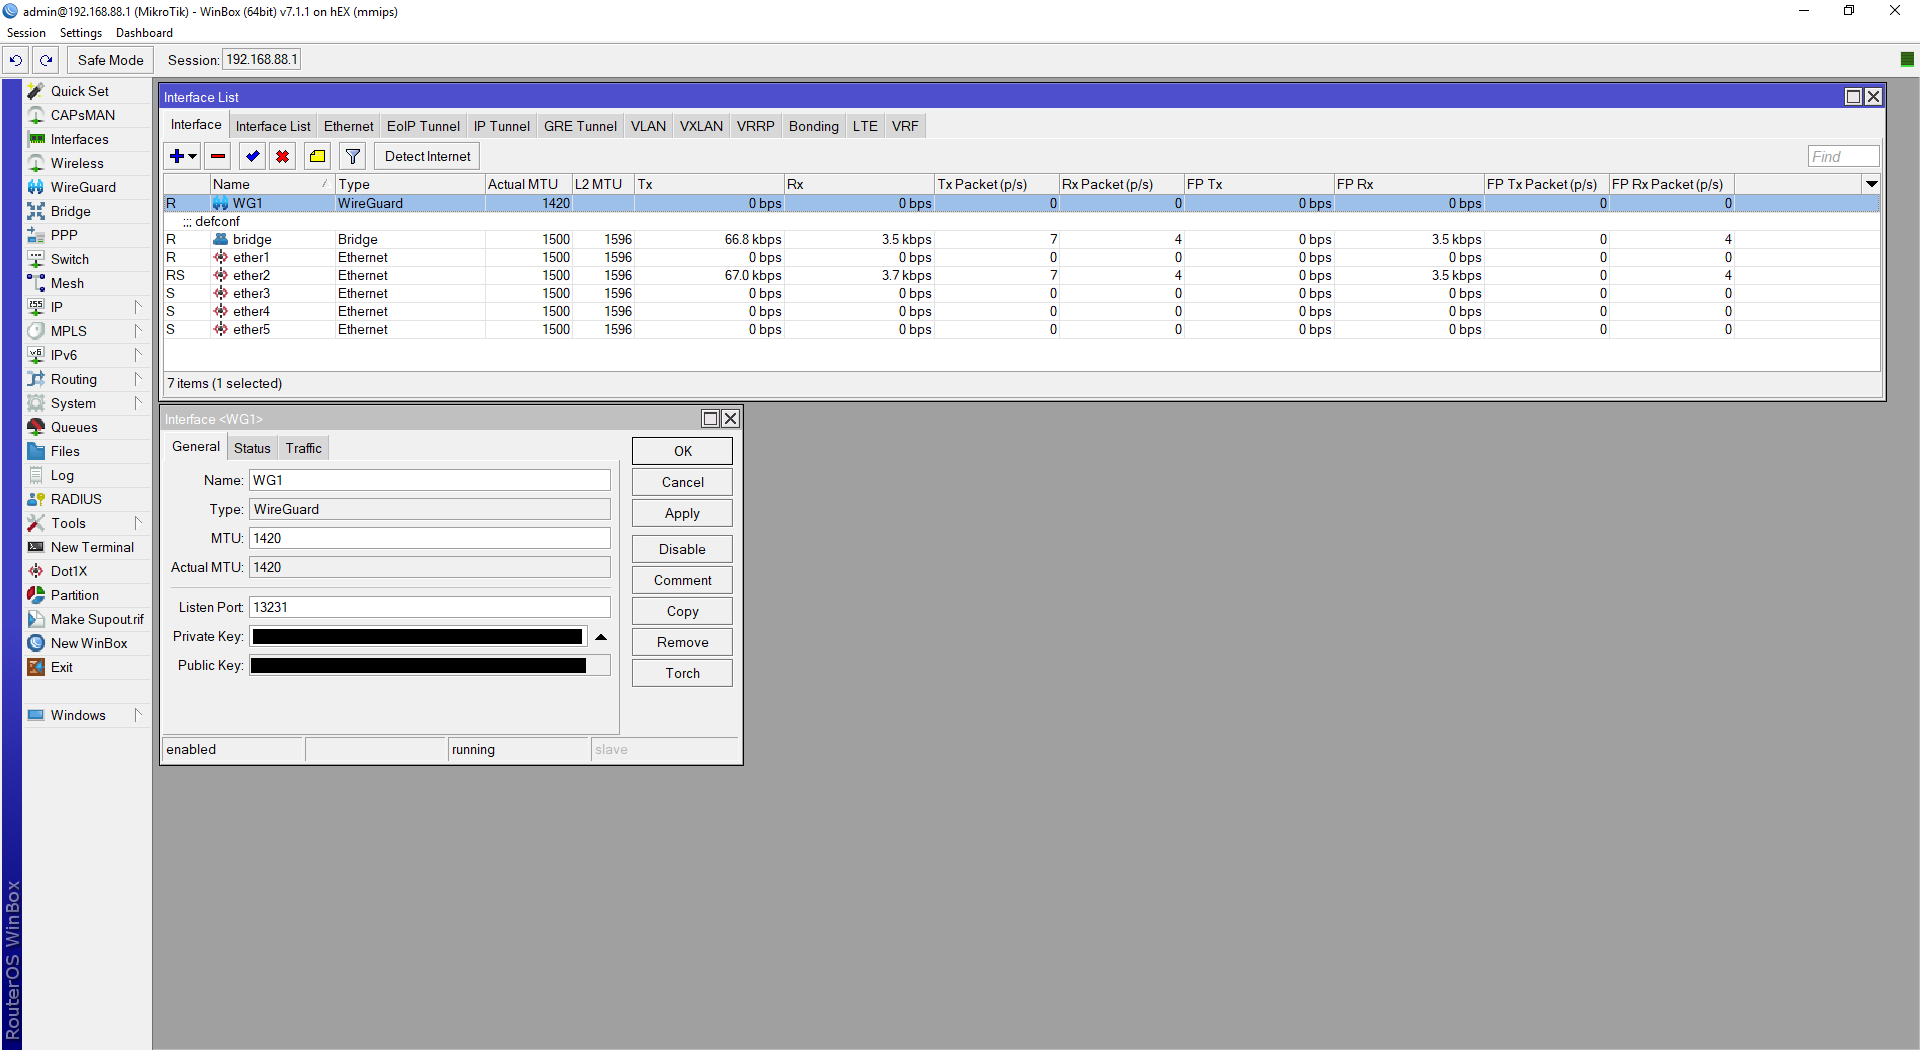Open the Files menu

tap(65, 451)
